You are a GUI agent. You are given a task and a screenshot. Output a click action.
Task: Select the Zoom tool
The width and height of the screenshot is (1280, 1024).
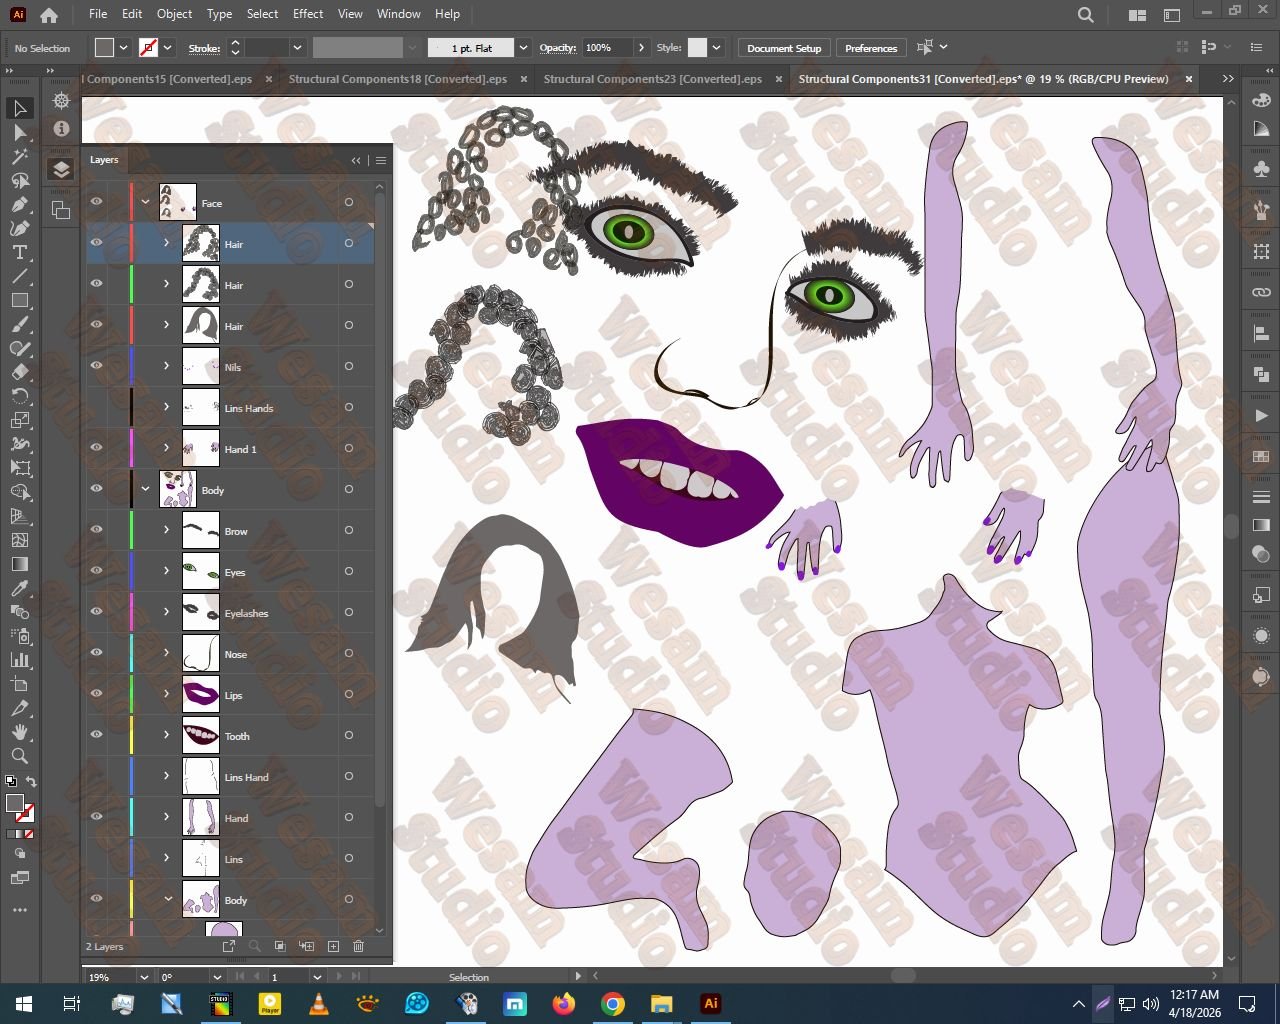20,756
